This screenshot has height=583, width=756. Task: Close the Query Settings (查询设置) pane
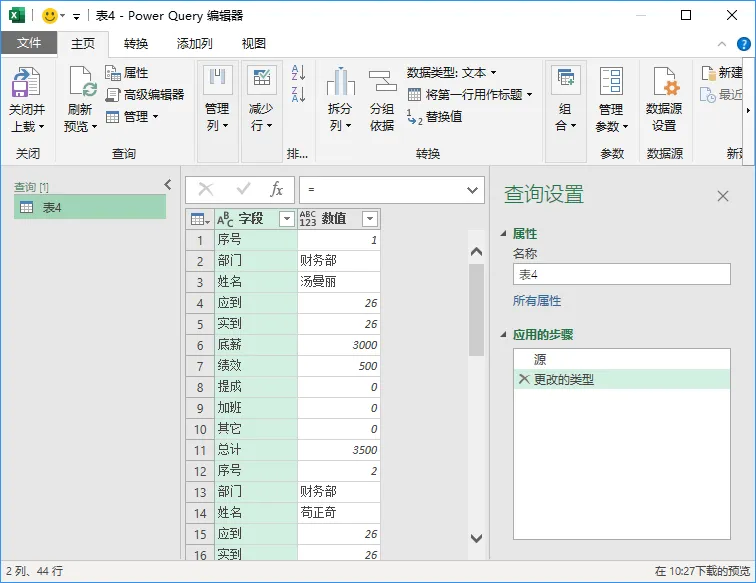[x=723, y=196]
